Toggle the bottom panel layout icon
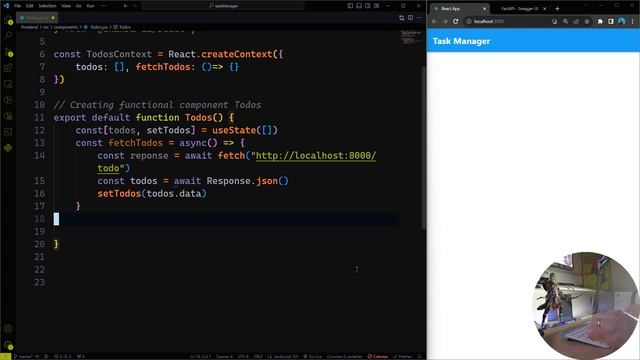Screen dimensions: 640x360 (359, 6)
